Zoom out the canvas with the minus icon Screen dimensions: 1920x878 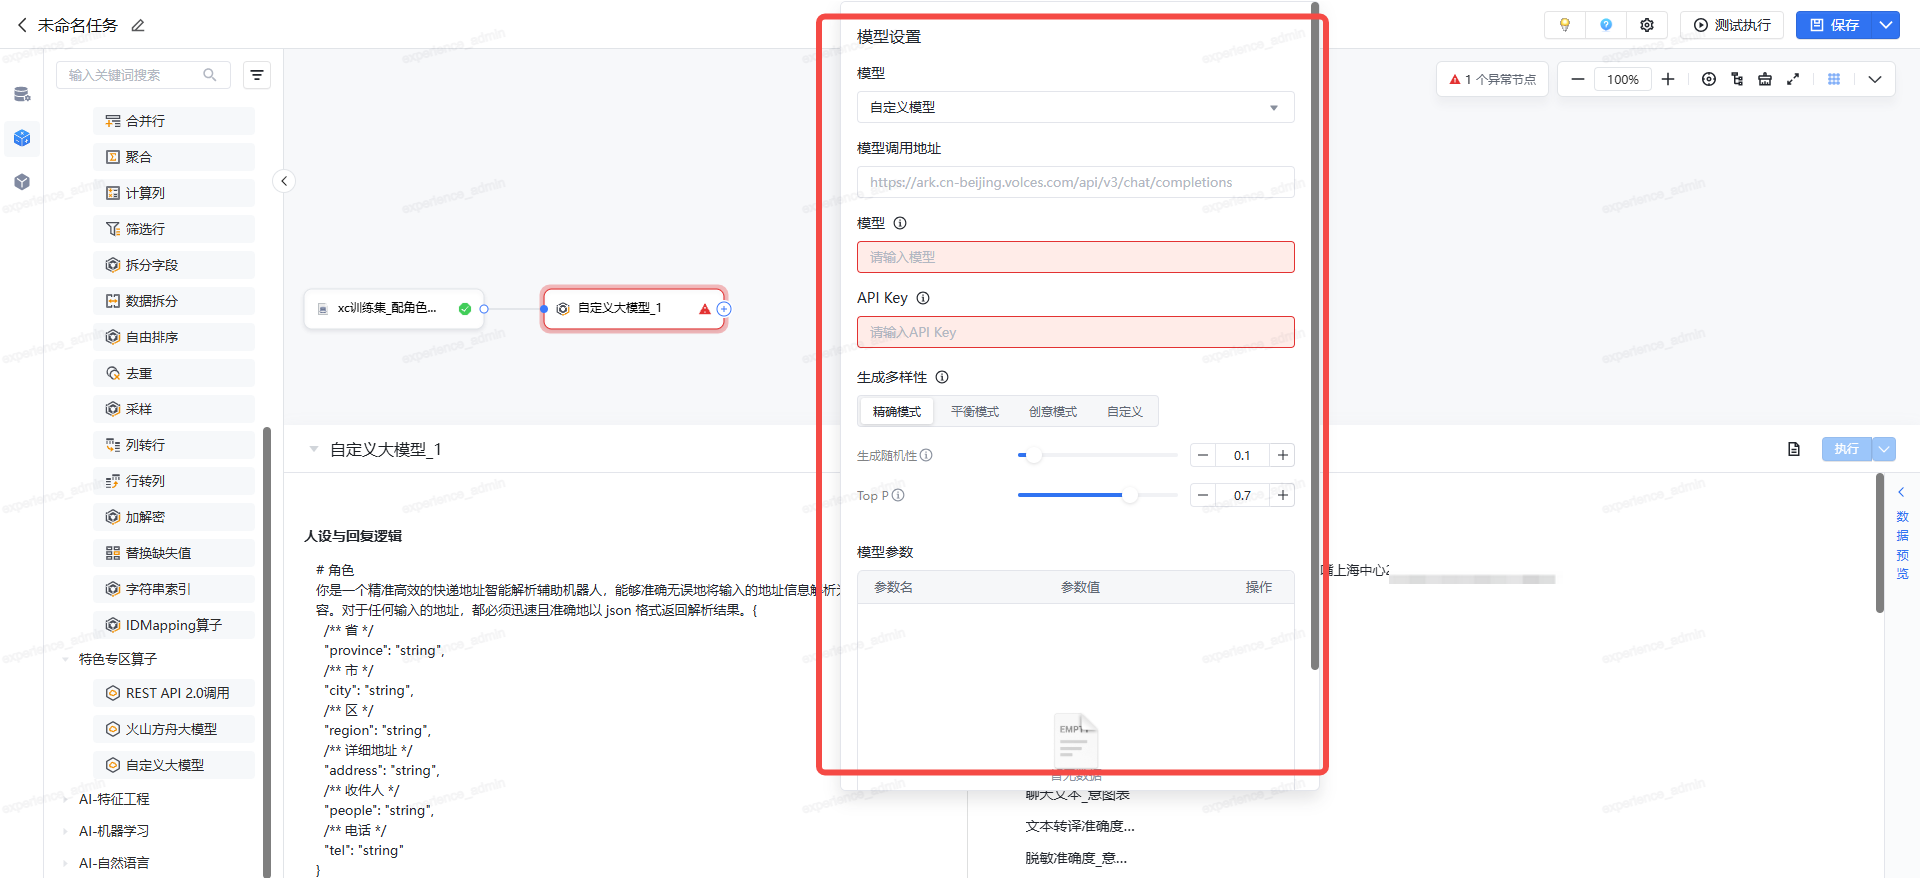click(x=1577, y=79)
